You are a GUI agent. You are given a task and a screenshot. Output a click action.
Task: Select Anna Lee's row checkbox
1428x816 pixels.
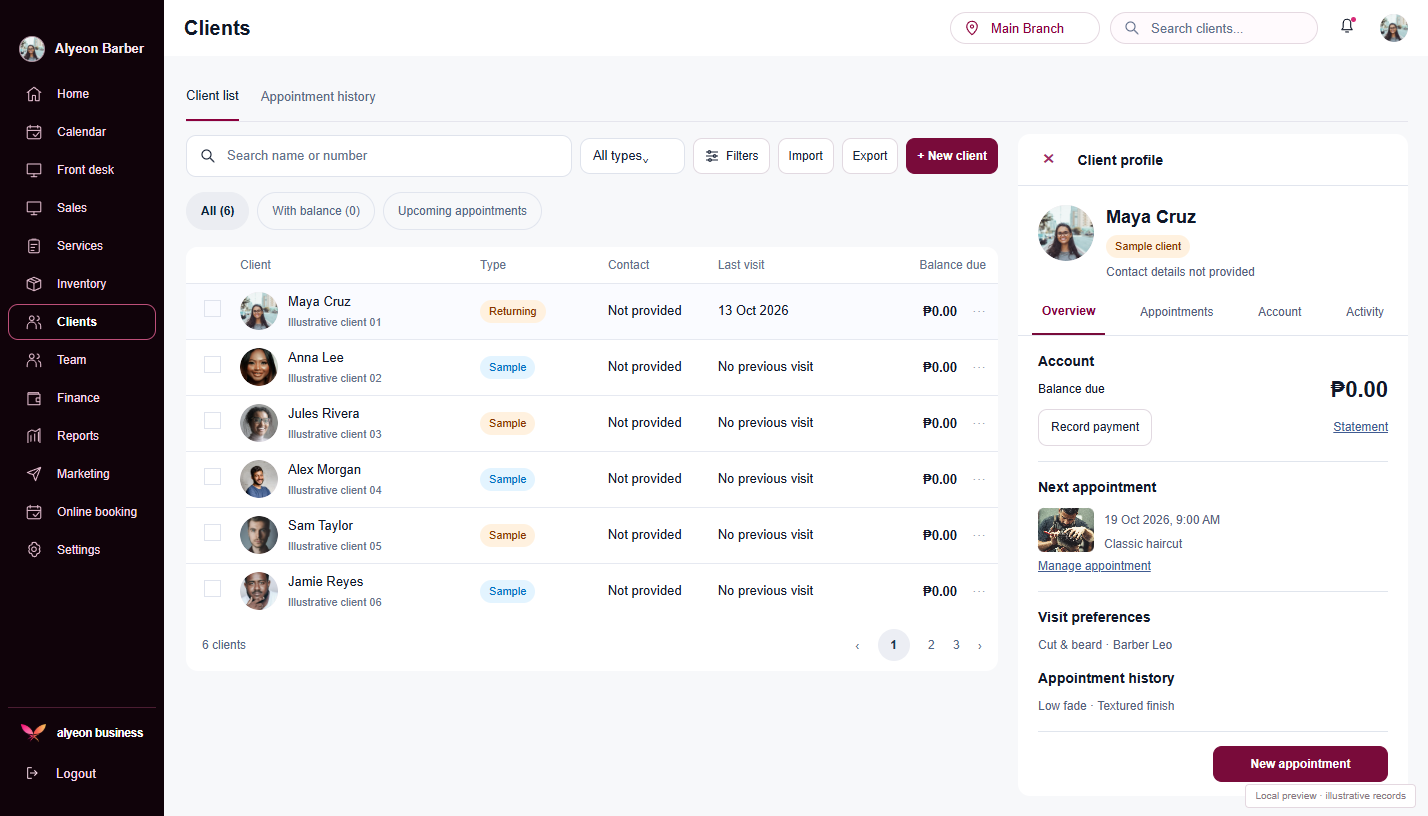click(212, 365)
